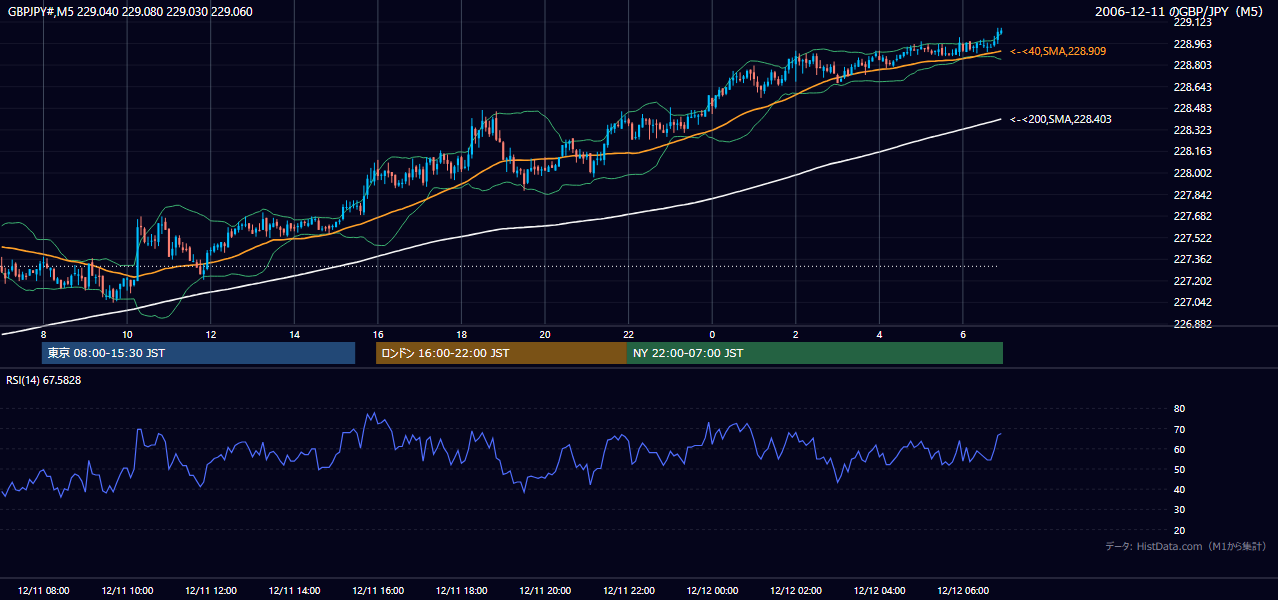Click the 12/11 14:00 time label
1278x600 pixels.
coord(294,591)
